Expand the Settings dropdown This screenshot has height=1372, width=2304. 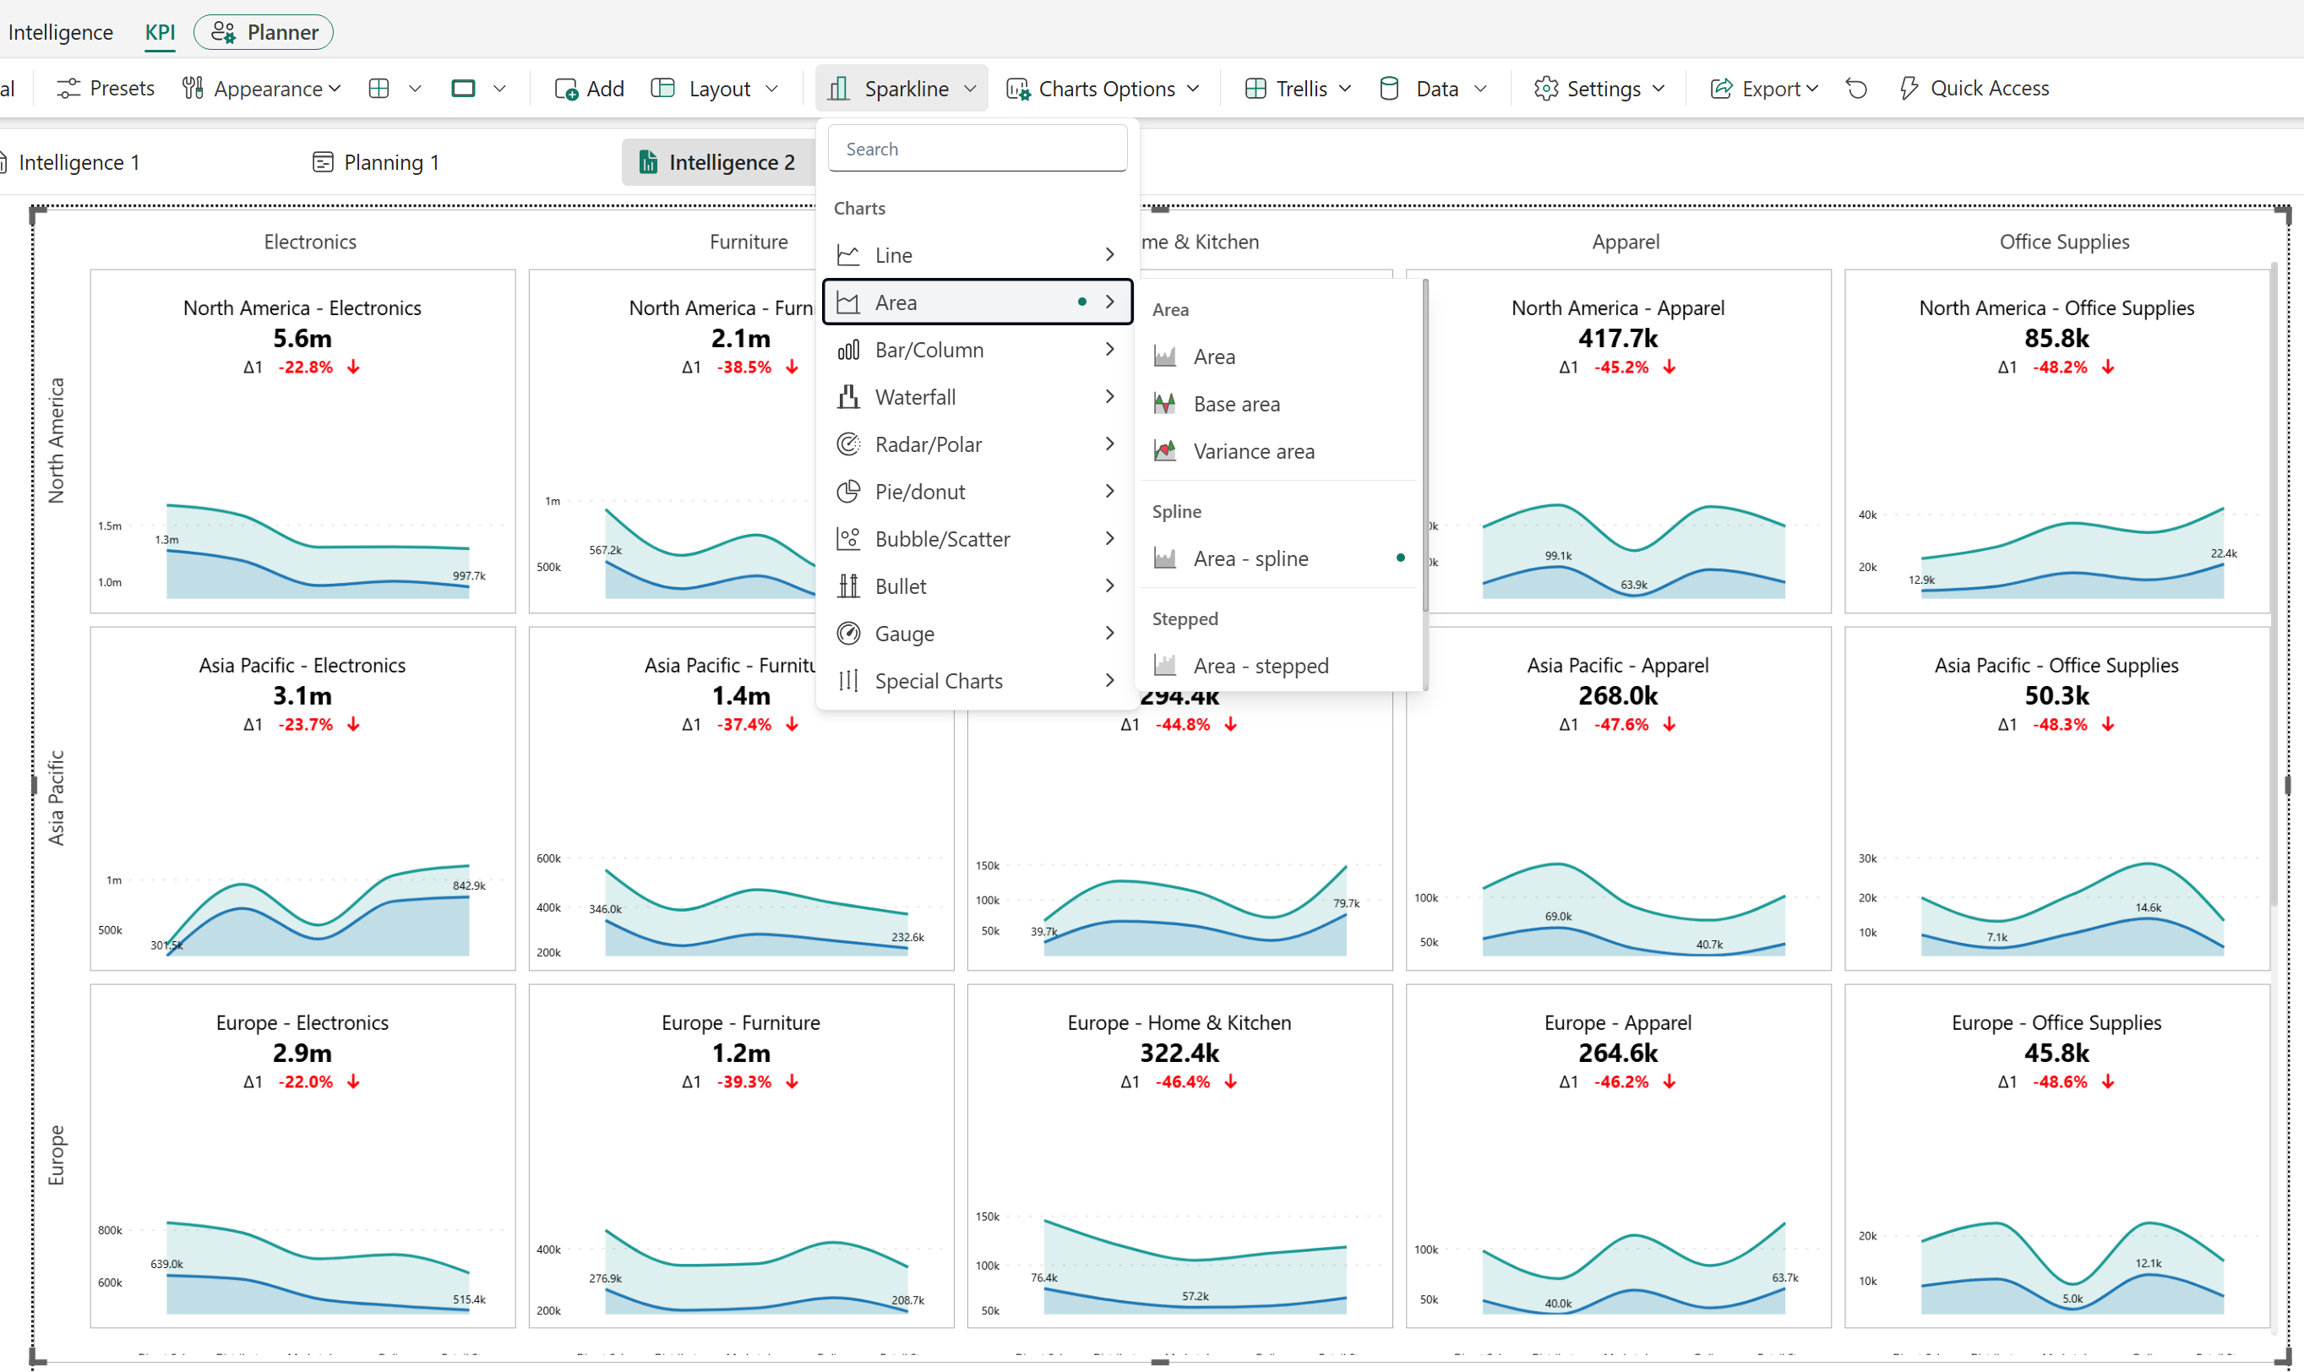pyautogui.click(x=1600, y=88)
